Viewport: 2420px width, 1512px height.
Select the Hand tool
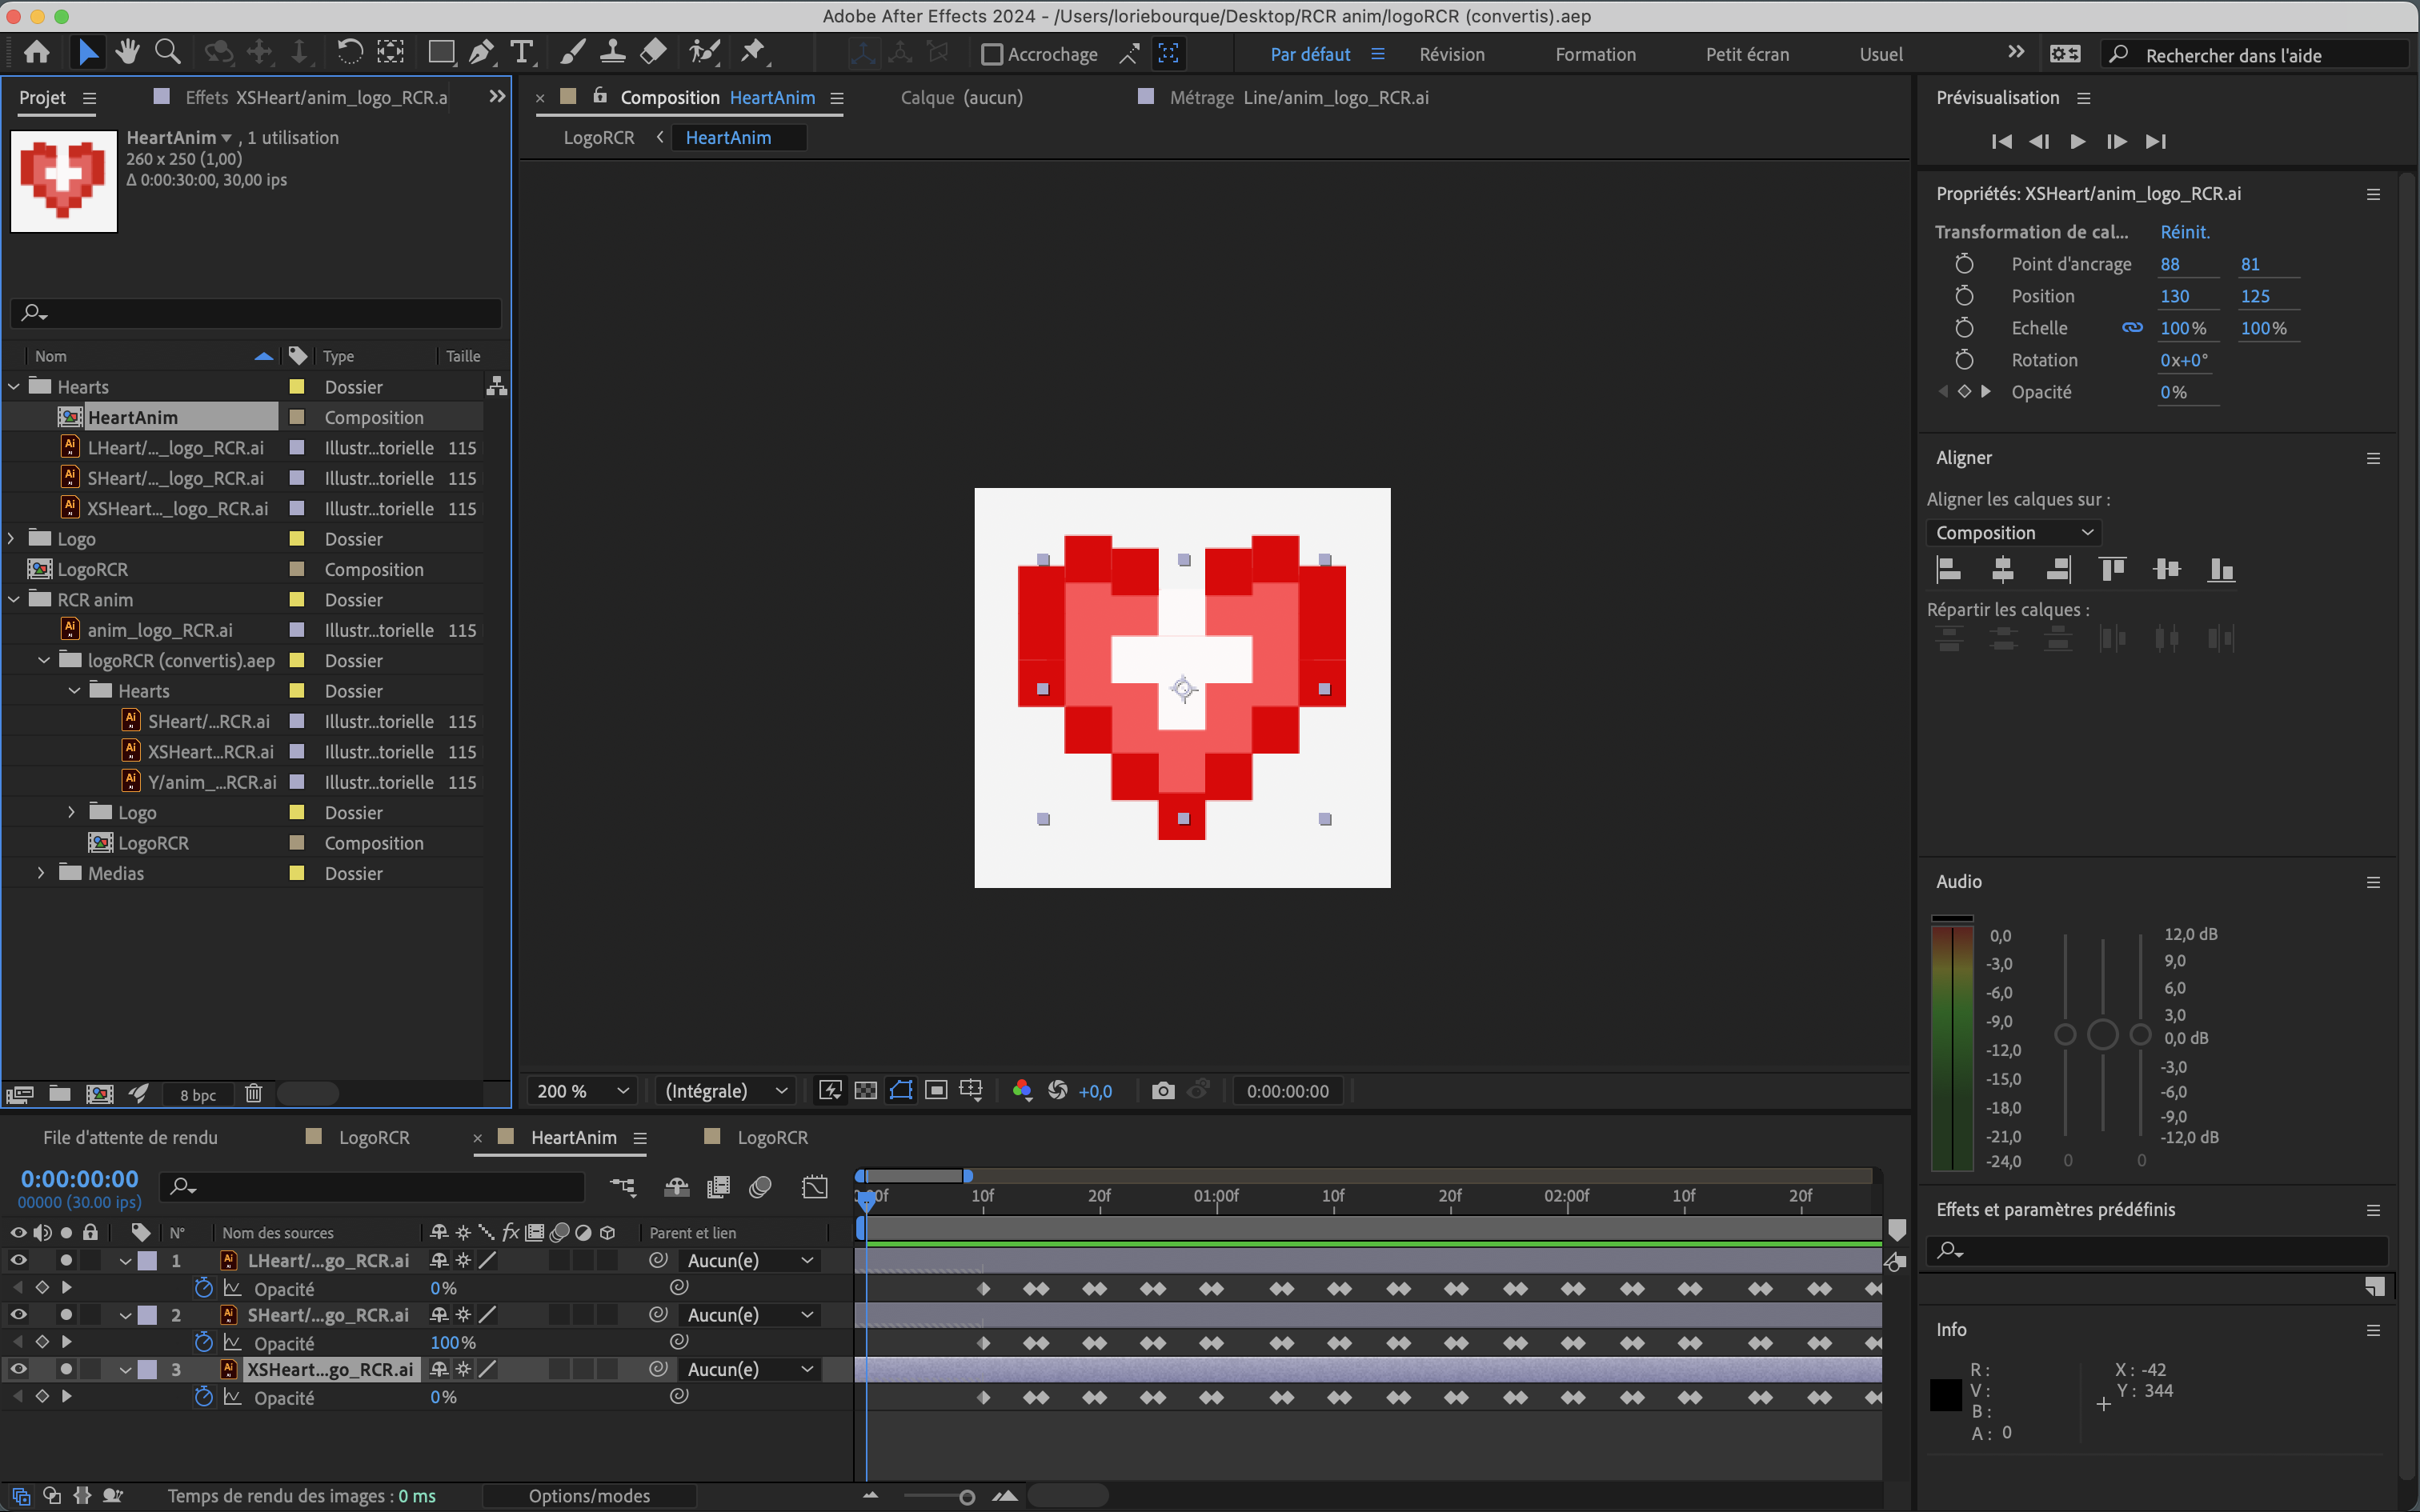(127, 53)
